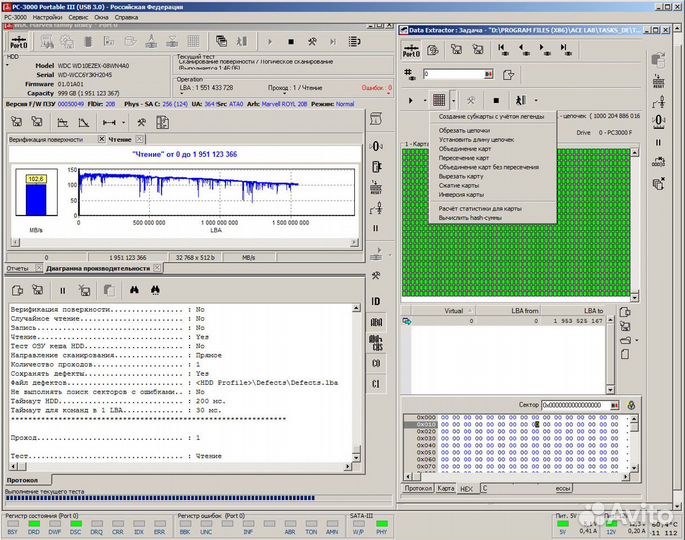Click the LBA icon in the vertical toolbar
The height and width of the screenshot is (540, 685).
tap(376, 322)
